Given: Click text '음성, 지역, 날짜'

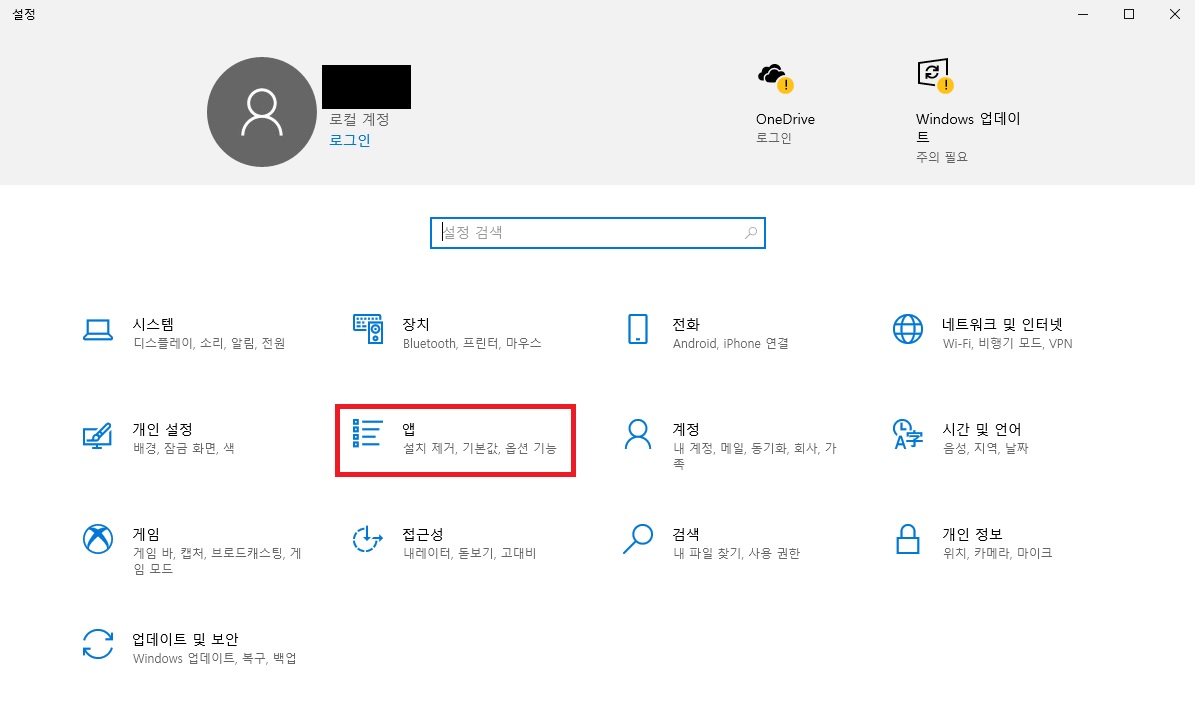Looking at the screenshot, I should tap(985, 448).
